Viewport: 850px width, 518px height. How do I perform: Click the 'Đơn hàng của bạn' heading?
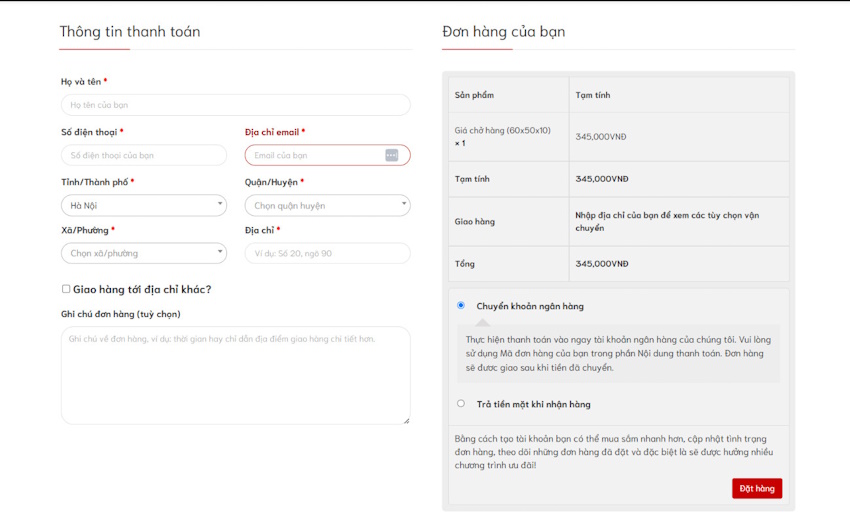coord(503,32)
